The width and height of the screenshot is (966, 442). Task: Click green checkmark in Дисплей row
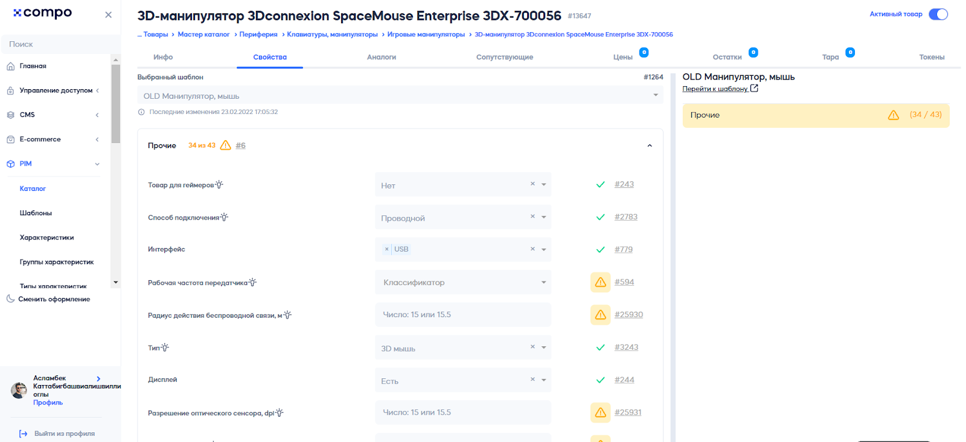(x=600, y=380)
